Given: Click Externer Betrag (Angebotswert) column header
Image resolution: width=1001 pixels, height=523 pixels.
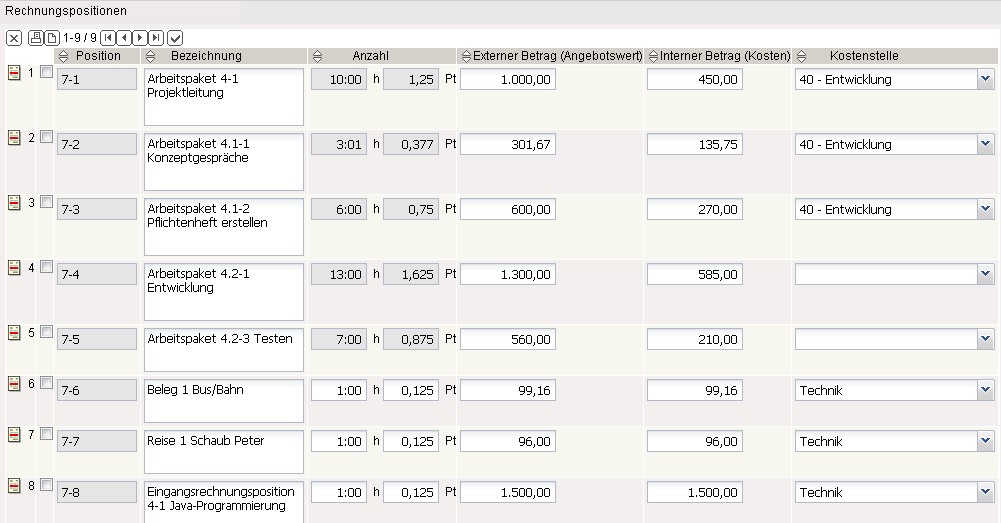Looking at the screenshot, I should tap(557, 56).
